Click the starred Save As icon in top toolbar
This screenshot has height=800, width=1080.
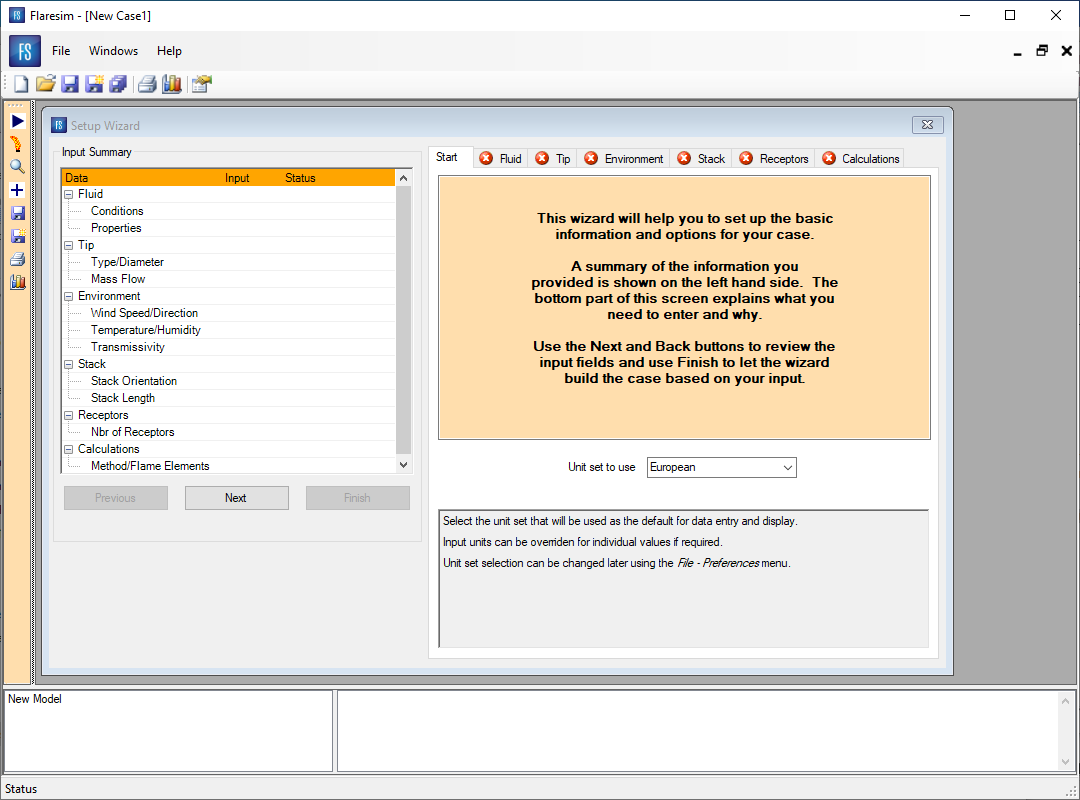[x=94, y=84]
